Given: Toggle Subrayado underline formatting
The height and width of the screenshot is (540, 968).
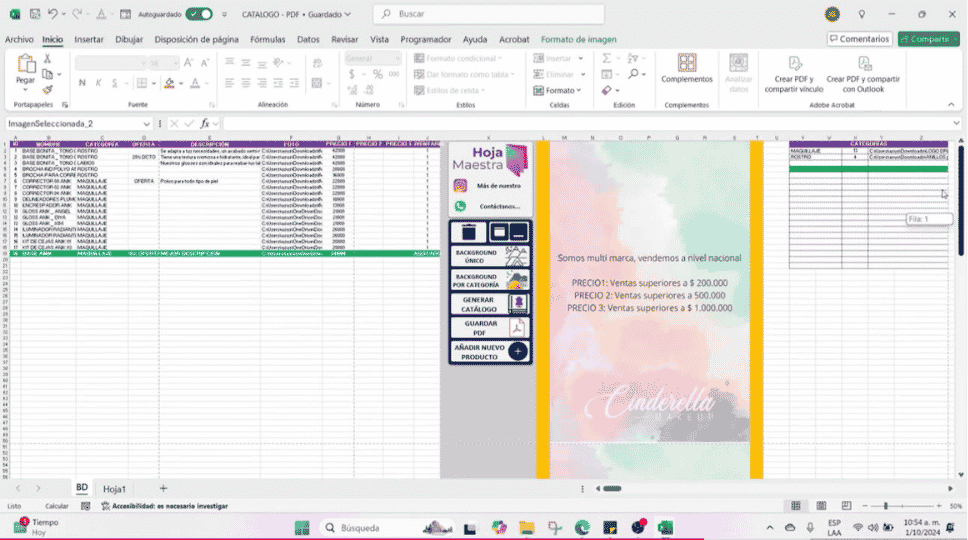Looking at the screenshot, I should click(114, 83).
